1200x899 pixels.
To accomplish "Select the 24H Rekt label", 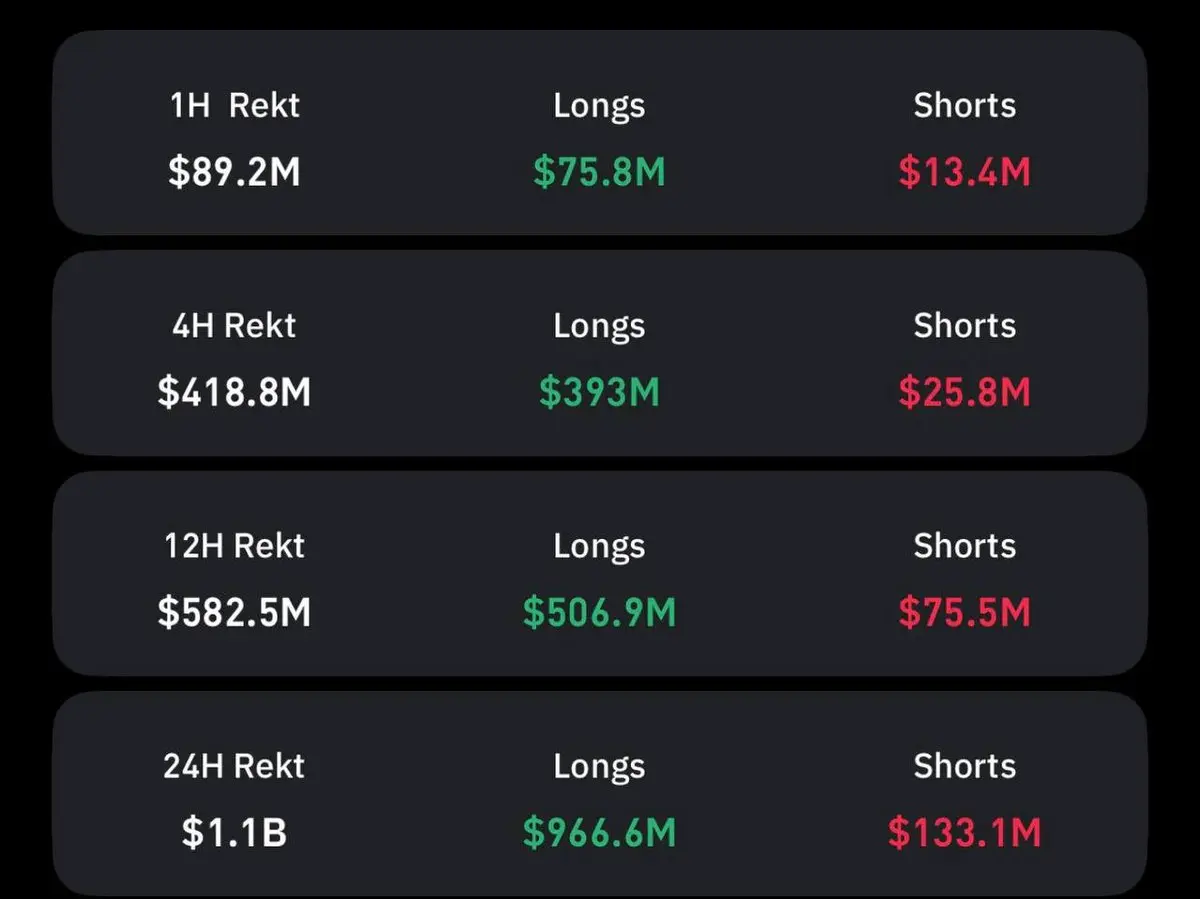I will 234,765.
